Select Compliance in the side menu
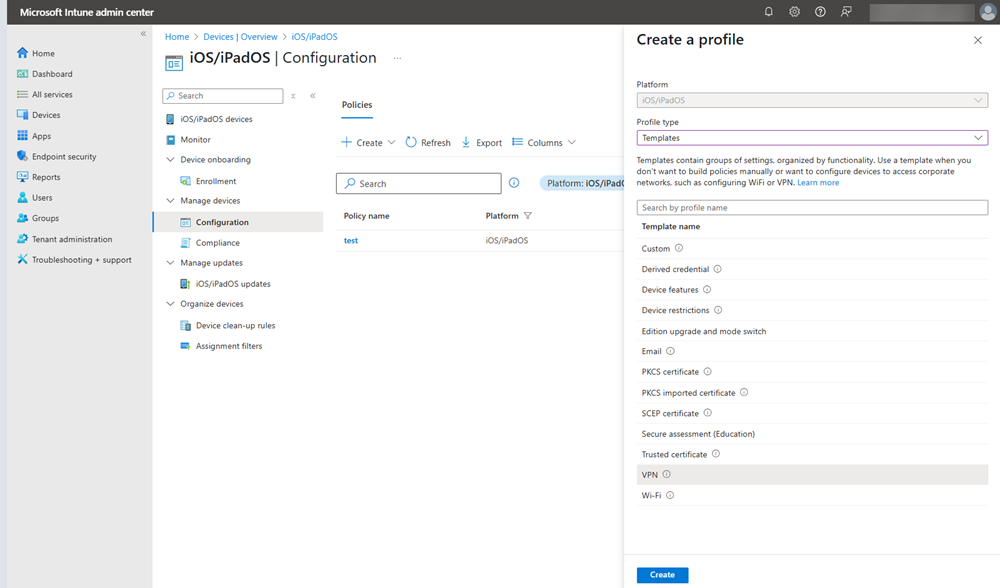 [x=217, y=243]
